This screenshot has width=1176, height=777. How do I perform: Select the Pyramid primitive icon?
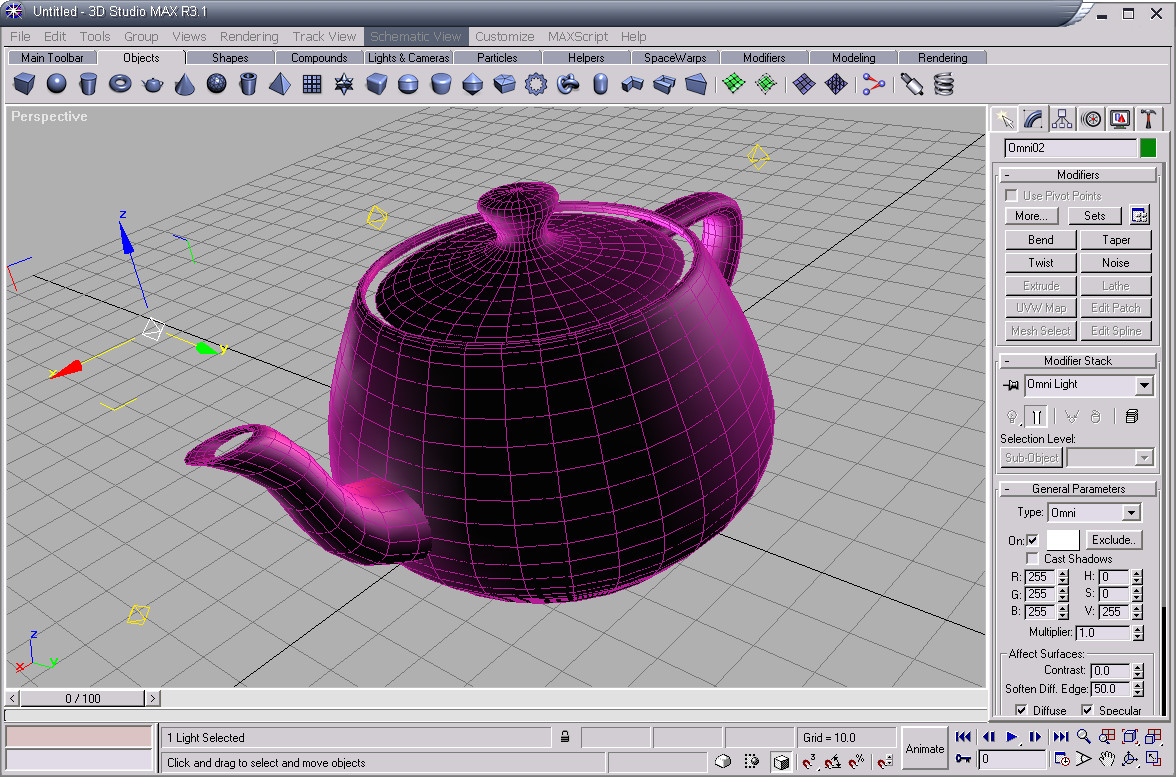[x=280, y=84]
